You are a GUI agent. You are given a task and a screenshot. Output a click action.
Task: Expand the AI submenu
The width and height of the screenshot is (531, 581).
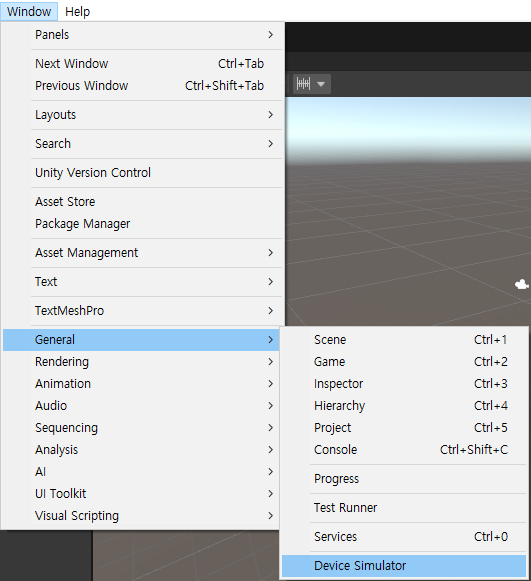141,472
